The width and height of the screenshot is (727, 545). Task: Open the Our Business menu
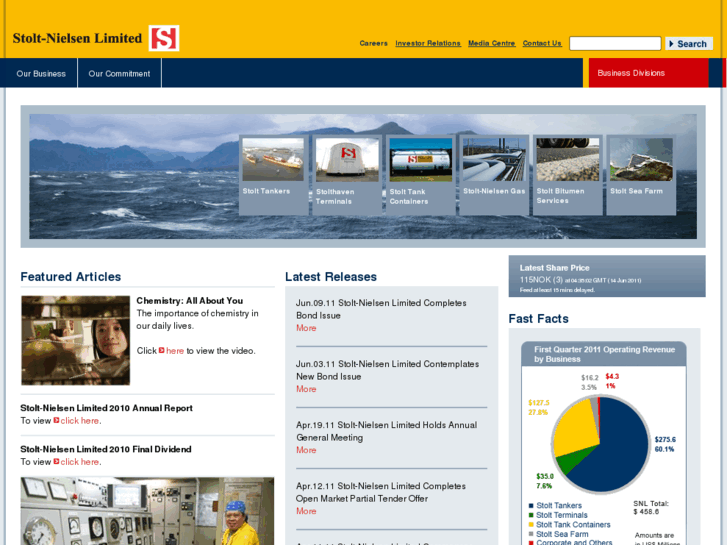[41, 73]
